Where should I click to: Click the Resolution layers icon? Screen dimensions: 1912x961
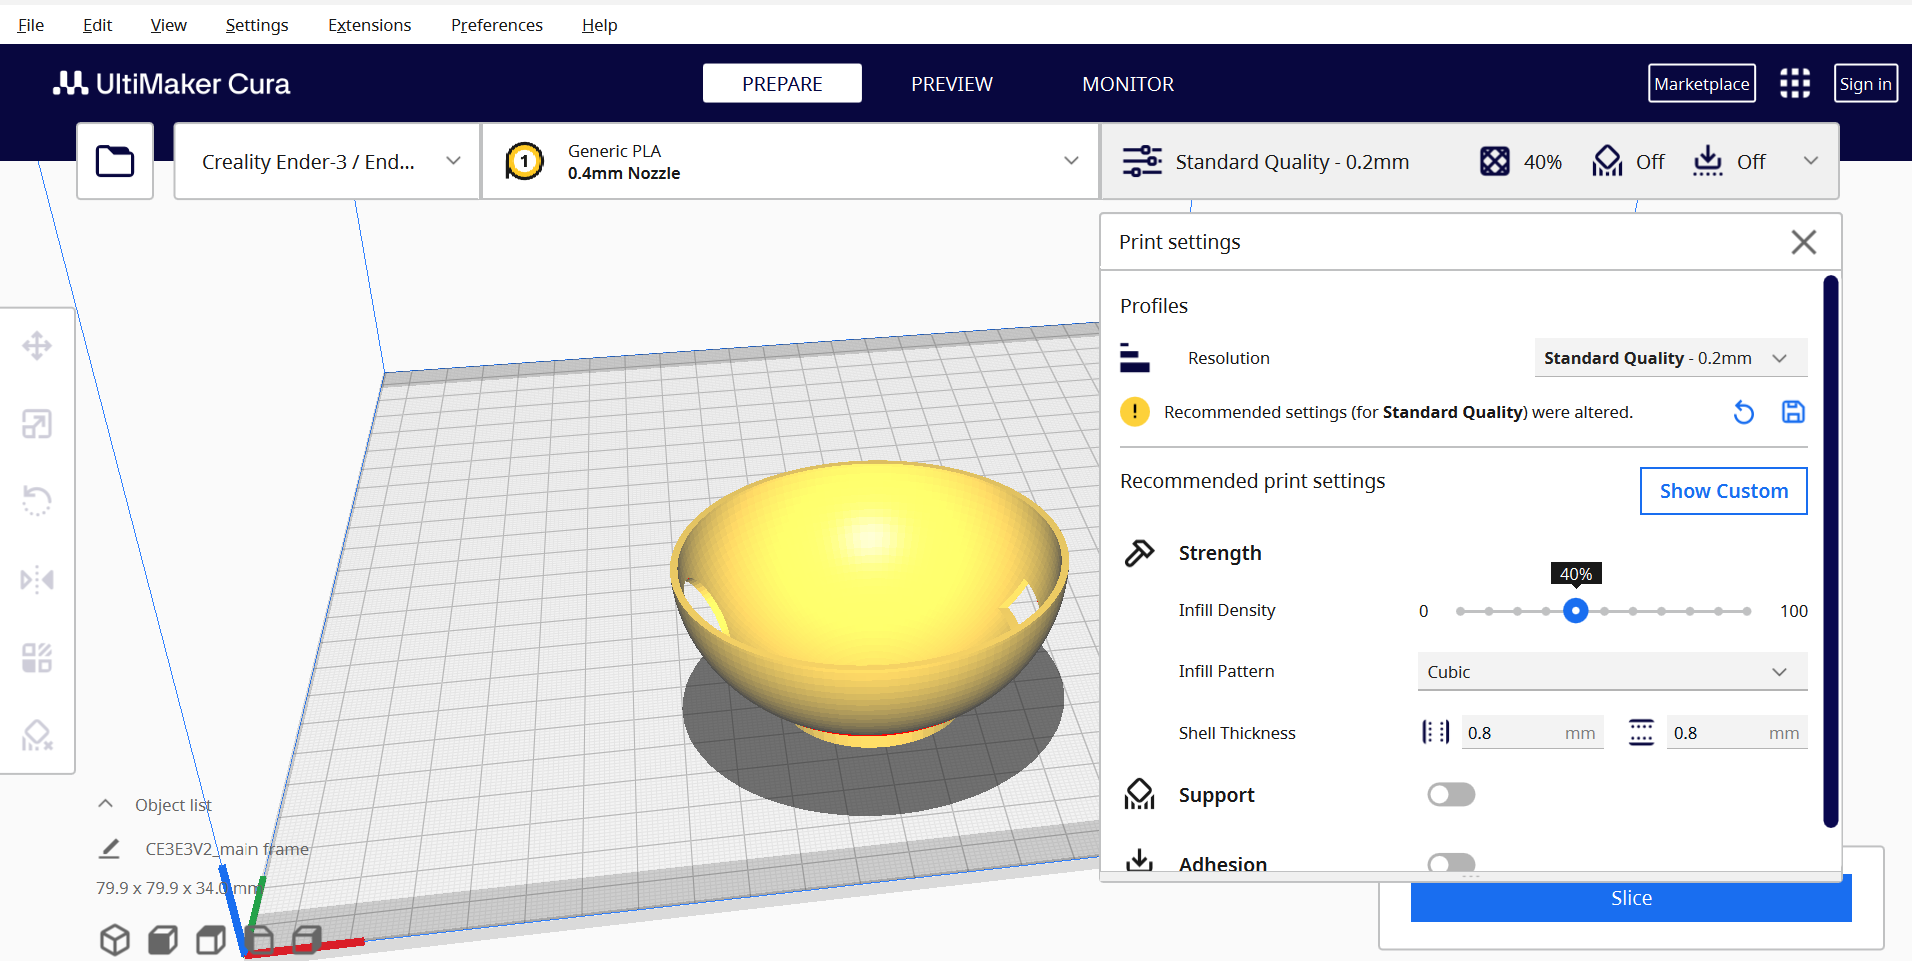tap(1134, 358)
